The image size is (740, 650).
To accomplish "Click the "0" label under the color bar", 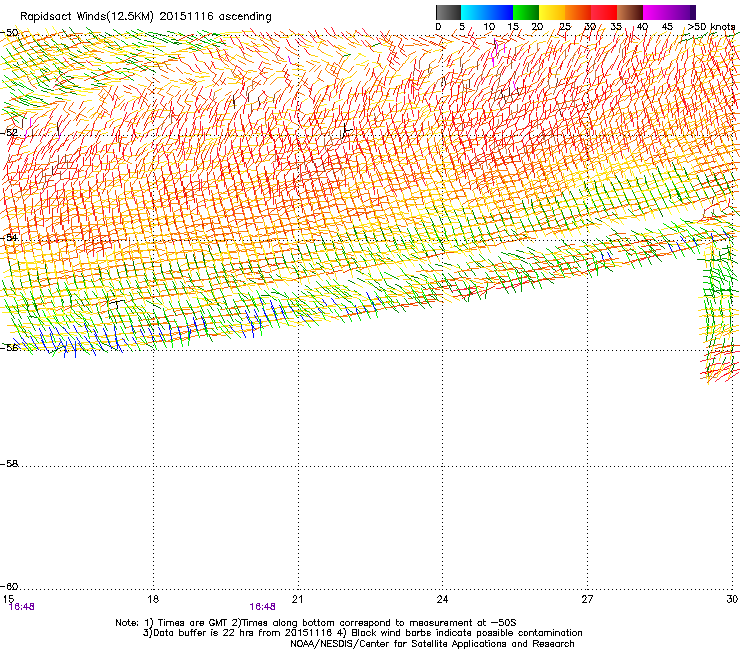I will click(438, 27).
